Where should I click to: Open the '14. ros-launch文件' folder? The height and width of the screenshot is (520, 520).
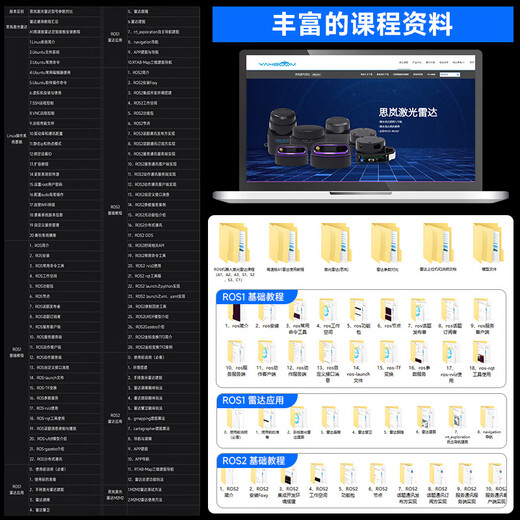(358, 361)
